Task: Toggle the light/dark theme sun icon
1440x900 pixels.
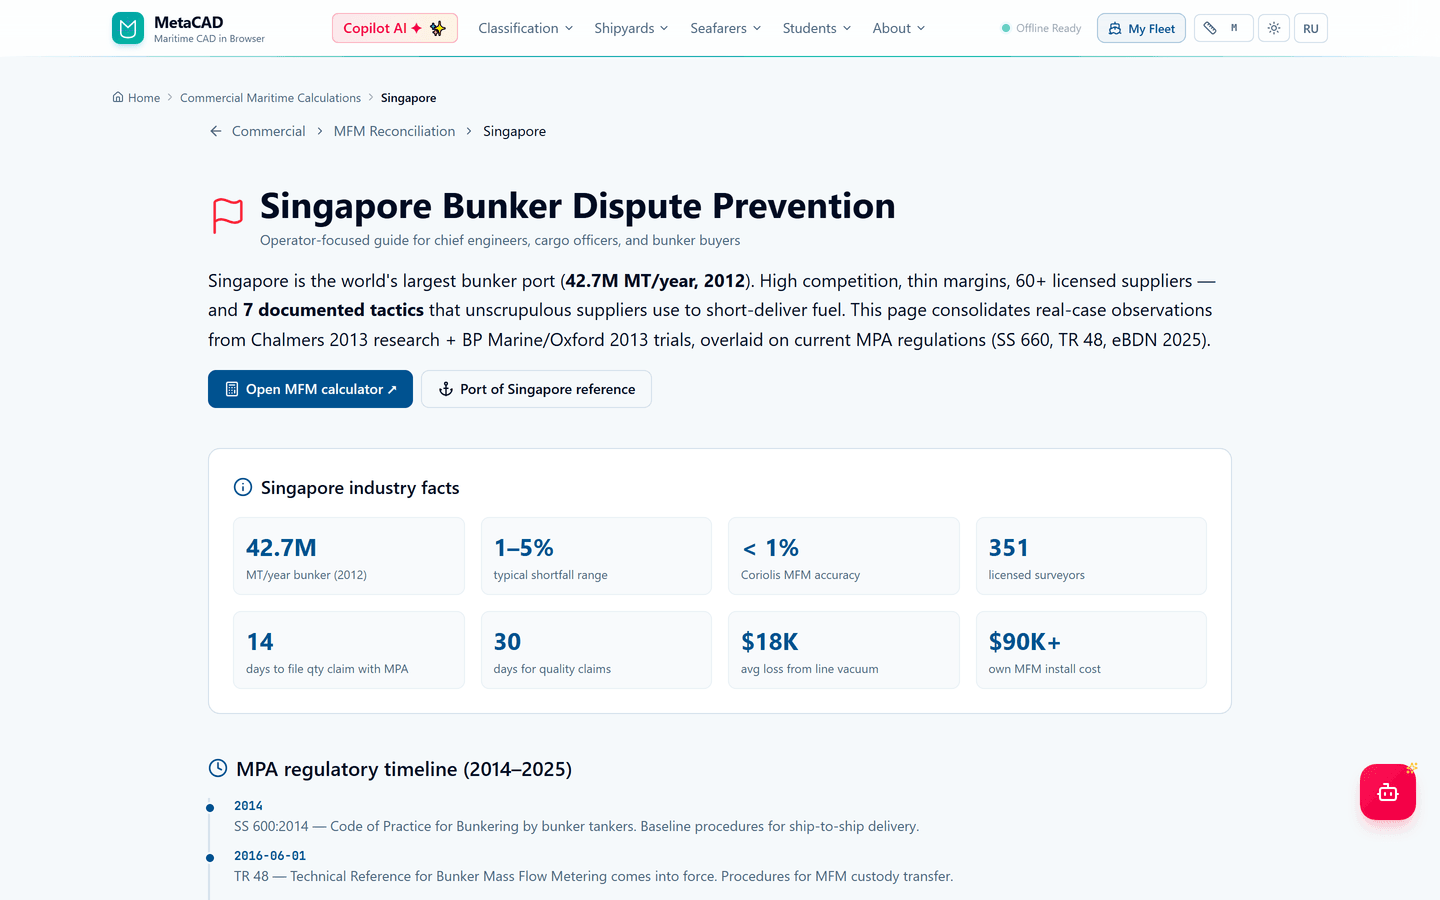Action: point(1273,28)
